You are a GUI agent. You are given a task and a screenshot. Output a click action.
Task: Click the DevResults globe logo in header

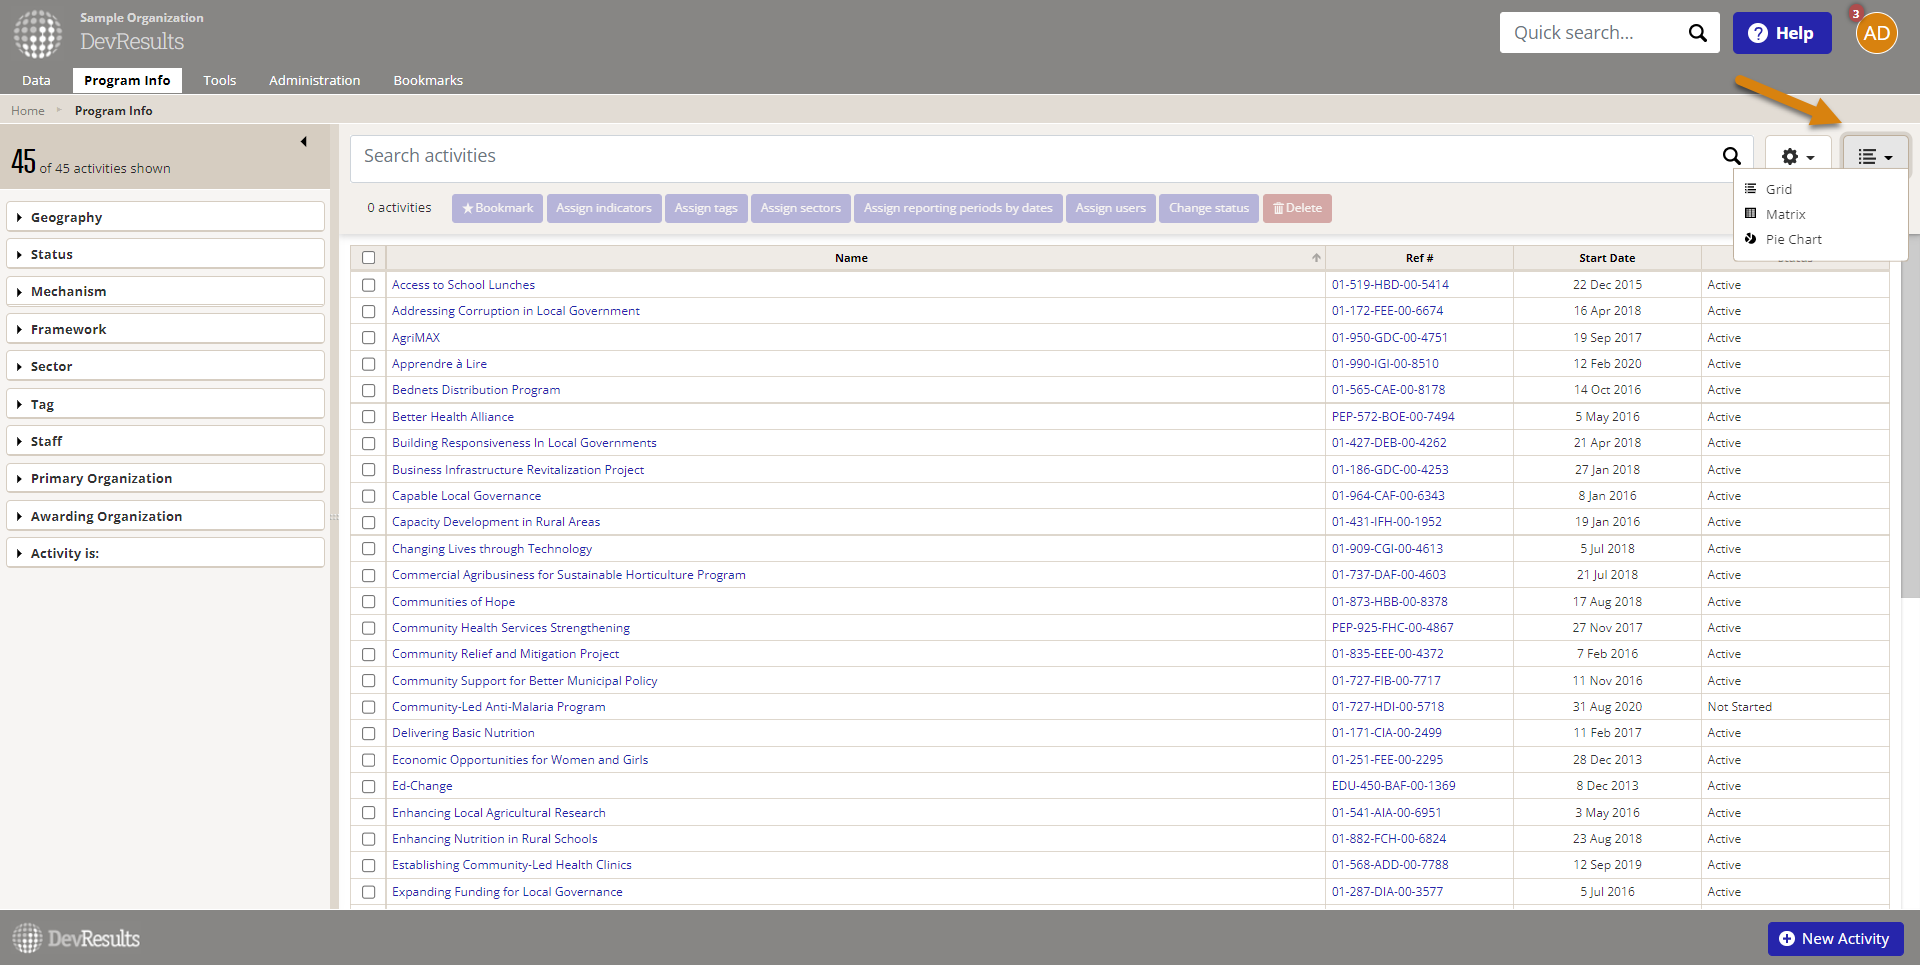[x=38, y=34]
